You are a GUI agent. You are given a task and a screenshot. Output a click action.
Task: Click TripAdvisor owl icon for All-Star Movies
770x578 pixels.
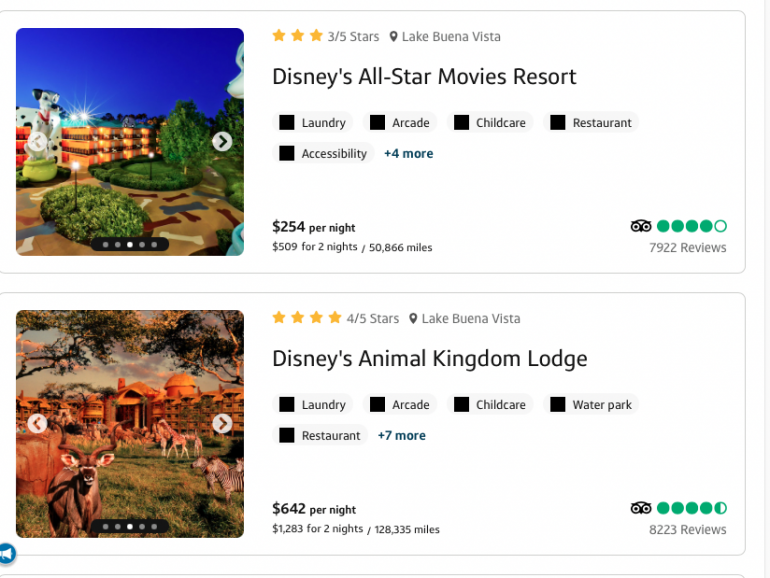point(641,226)
